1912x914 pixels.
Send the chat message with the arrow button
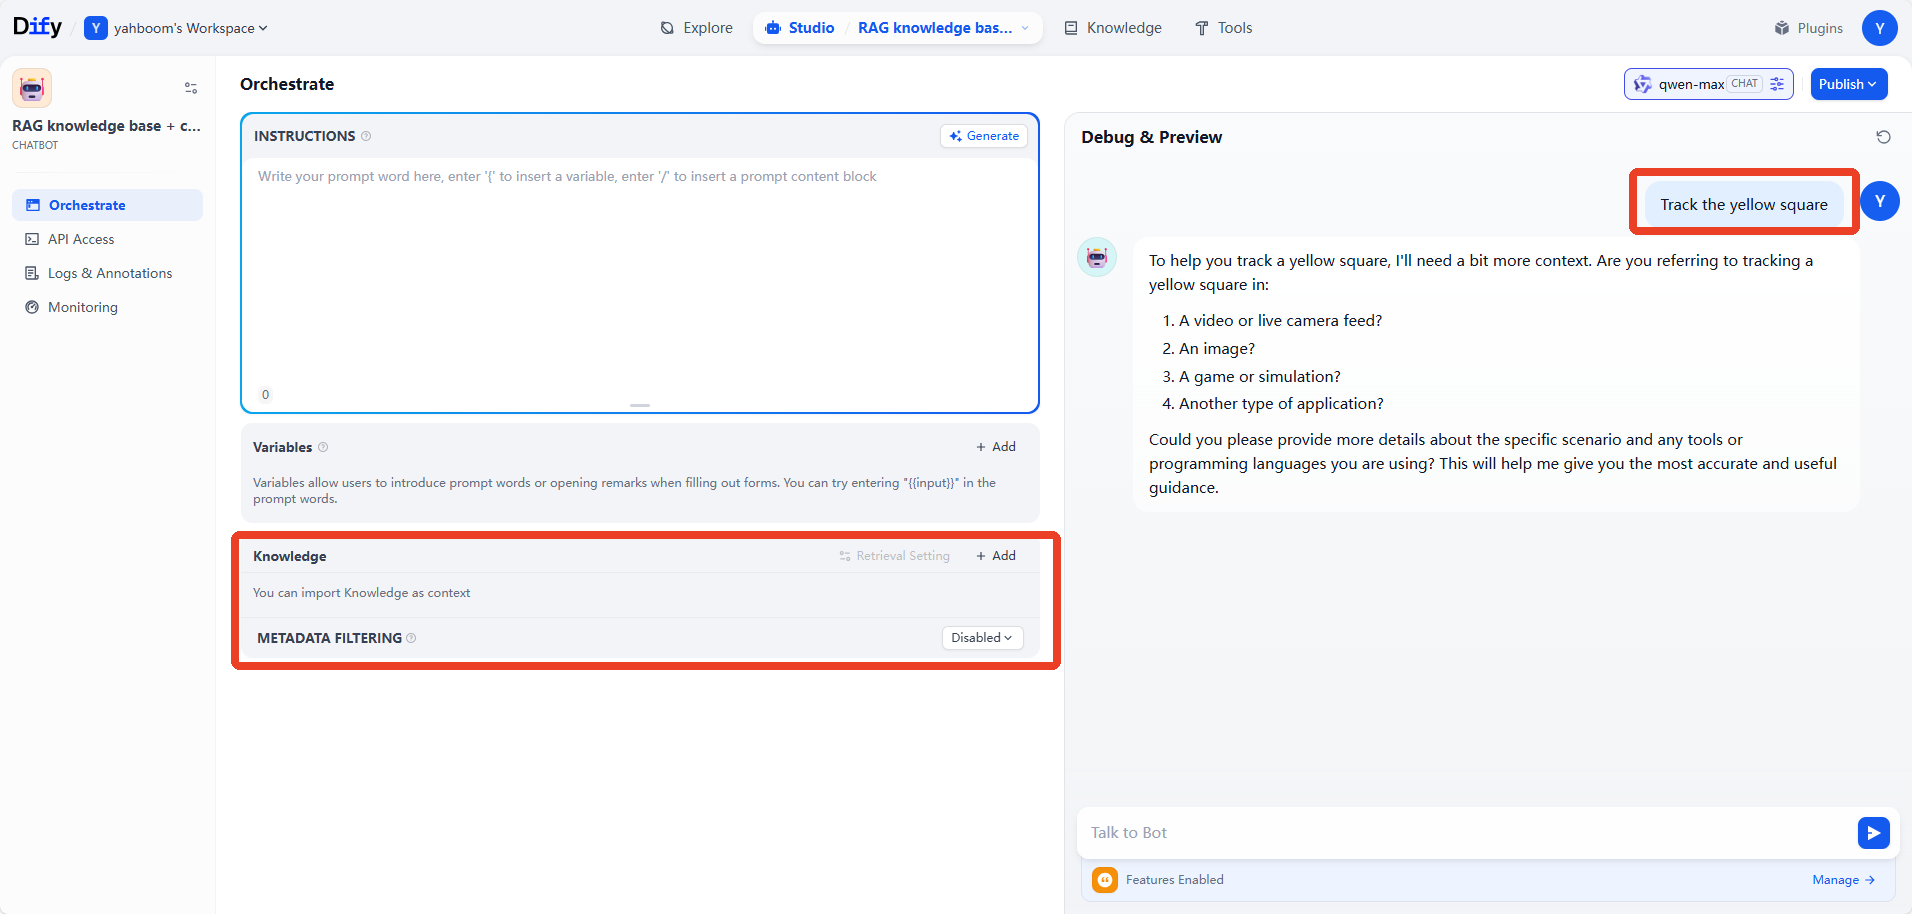pyautogui.click(x=1873, y=833)
